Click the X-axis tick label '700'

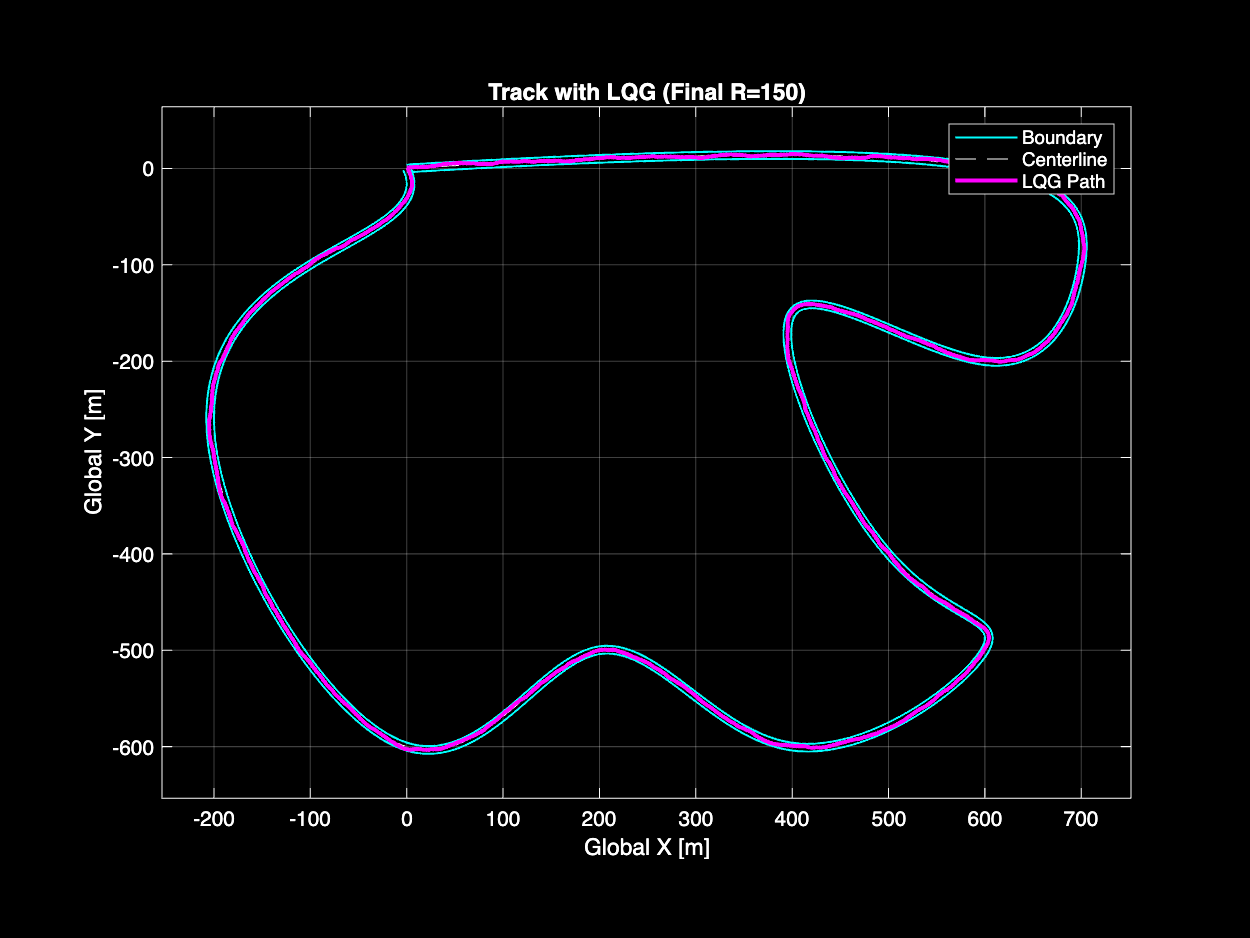[x=1081, y=820]
